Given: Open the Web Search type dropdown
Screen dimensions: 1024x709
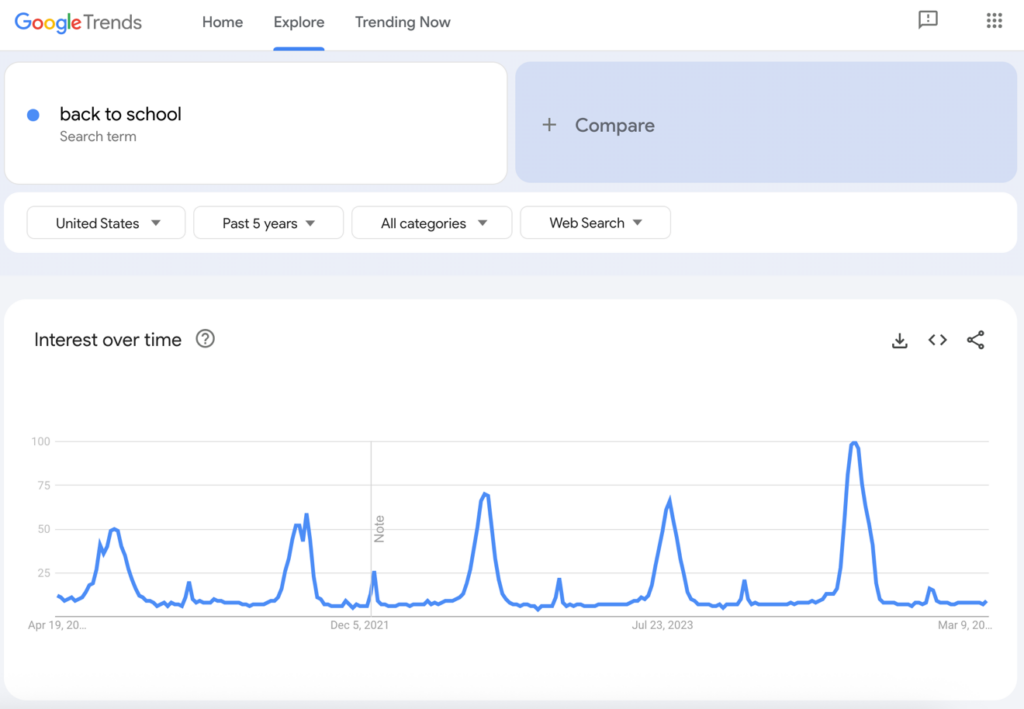Looking at the screenshot, I should tap(595, 223).
